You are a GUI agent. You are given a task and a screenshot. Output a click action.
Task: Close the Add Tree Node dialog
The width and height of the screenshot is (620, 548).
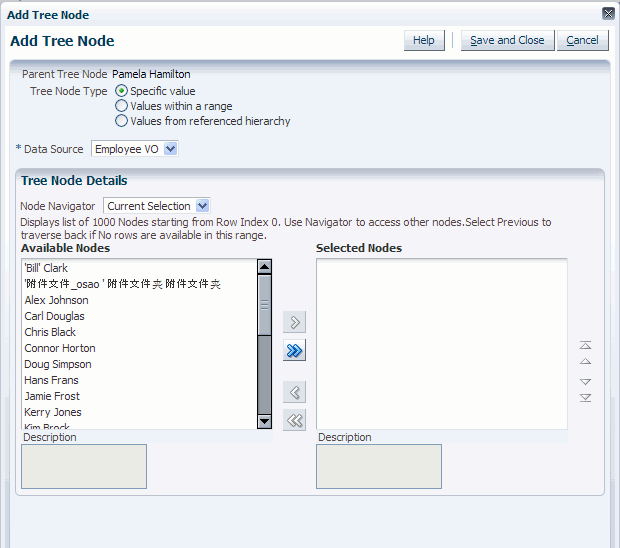(x=608, y=14)
